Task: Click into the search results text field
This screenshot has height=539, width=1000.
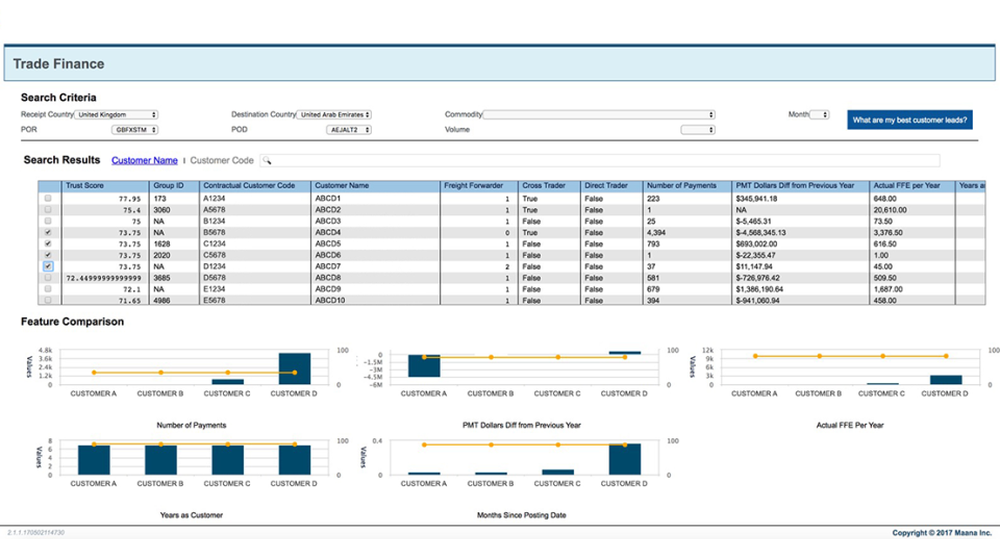Action: click(600, 161)
